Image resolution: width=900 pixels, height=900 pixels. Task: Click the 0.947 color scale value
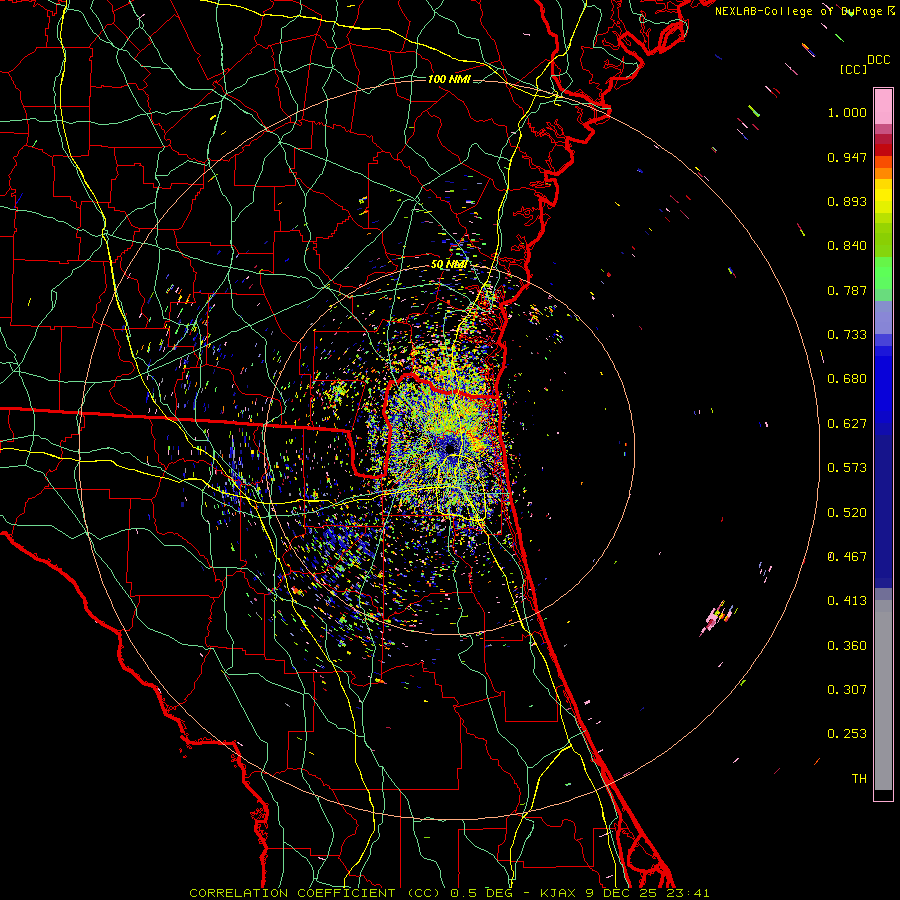click(847, 157)
